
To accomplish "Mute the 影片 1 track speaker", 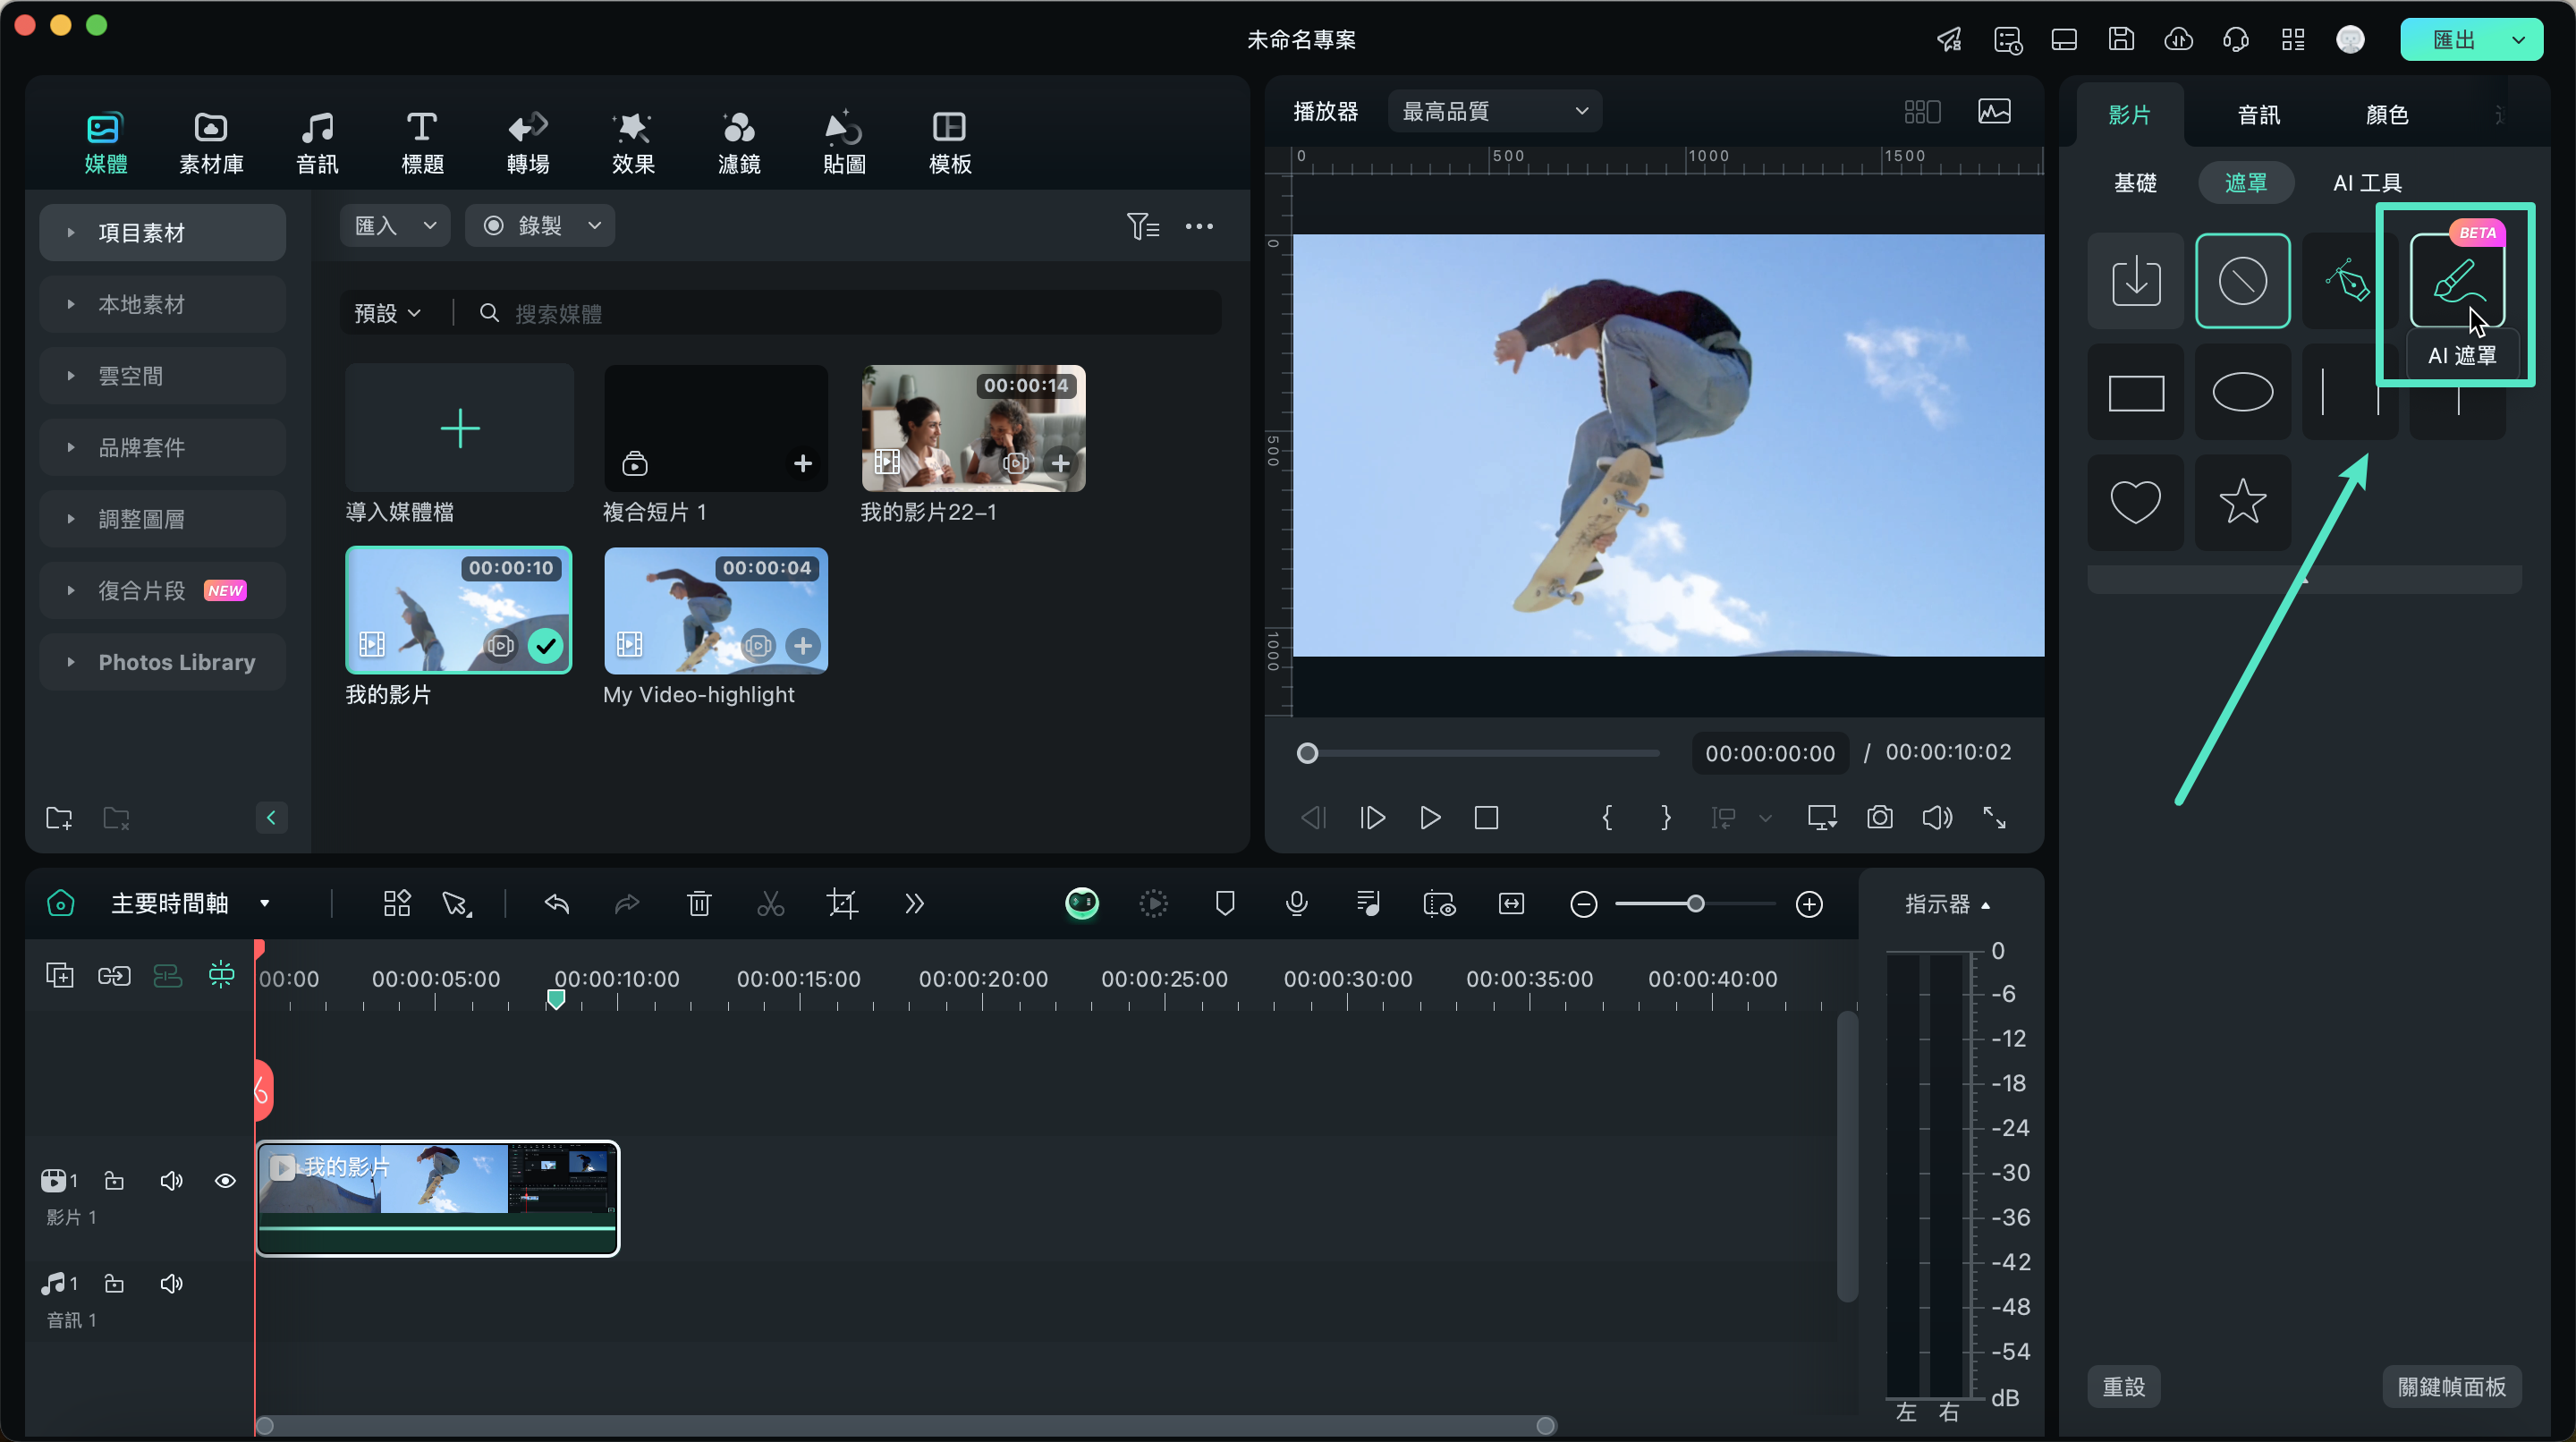I will click(x=171, y=1181).
